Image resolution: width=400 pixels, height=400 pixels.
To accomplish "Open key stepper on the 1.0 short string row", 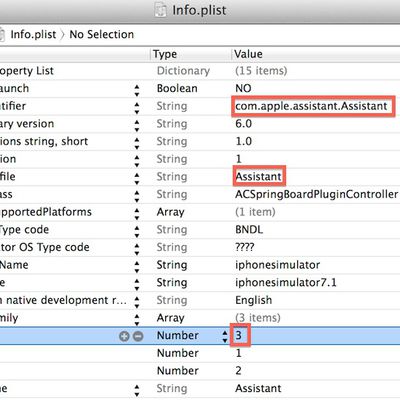I will coord(137,142).
